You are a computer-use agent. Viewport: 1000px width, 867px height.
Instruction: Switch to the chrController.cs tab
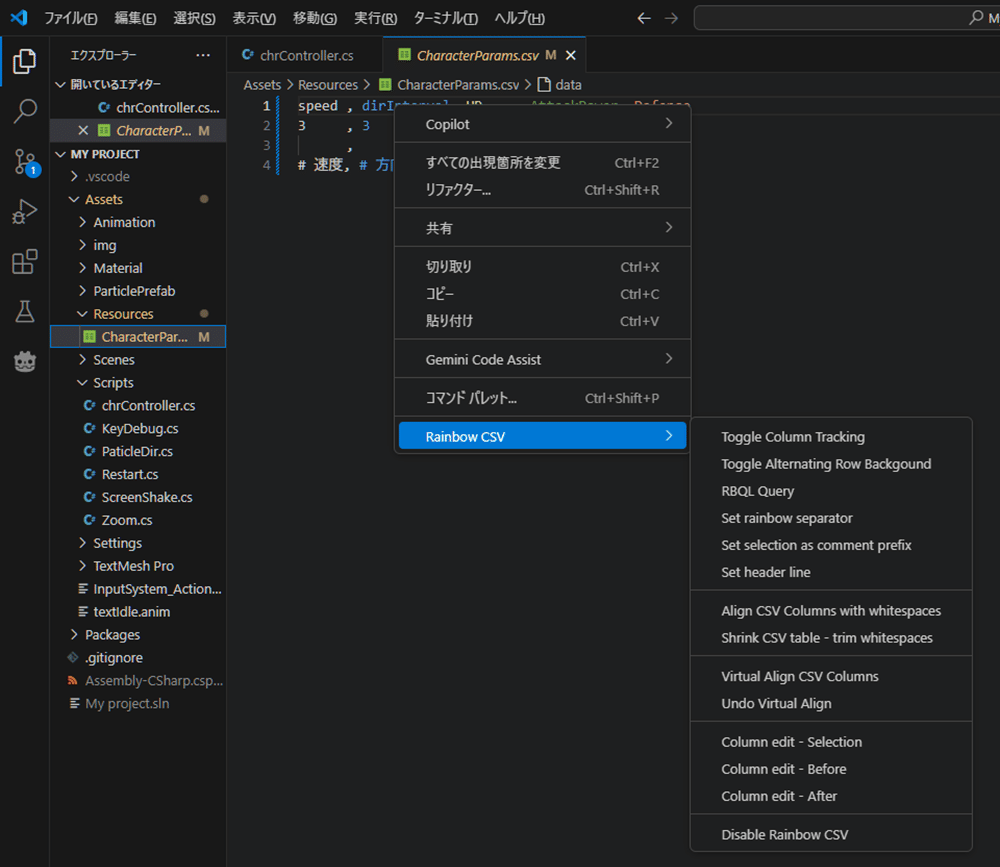click(x=300, y=54)
